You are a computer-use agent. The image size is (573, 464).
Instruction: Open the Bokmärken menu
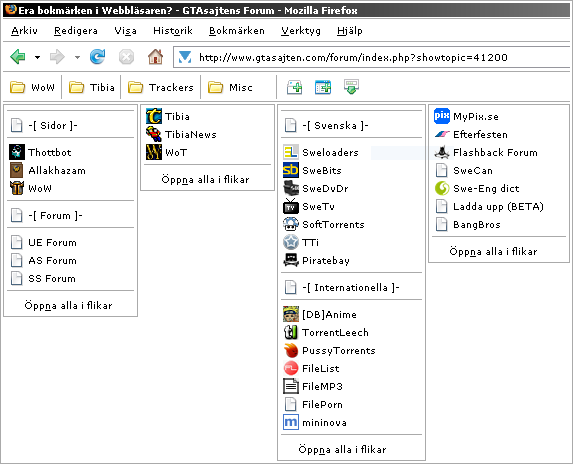[x=237, y=31]
